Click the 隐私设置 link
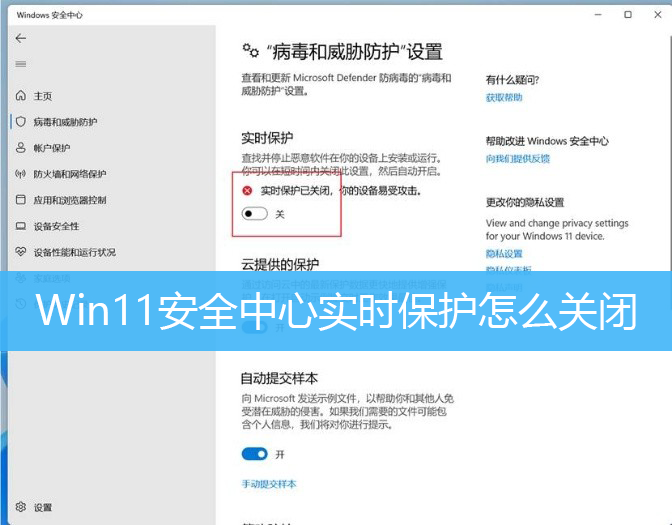Viewport: 672px width, 525px height. point(504,254)
